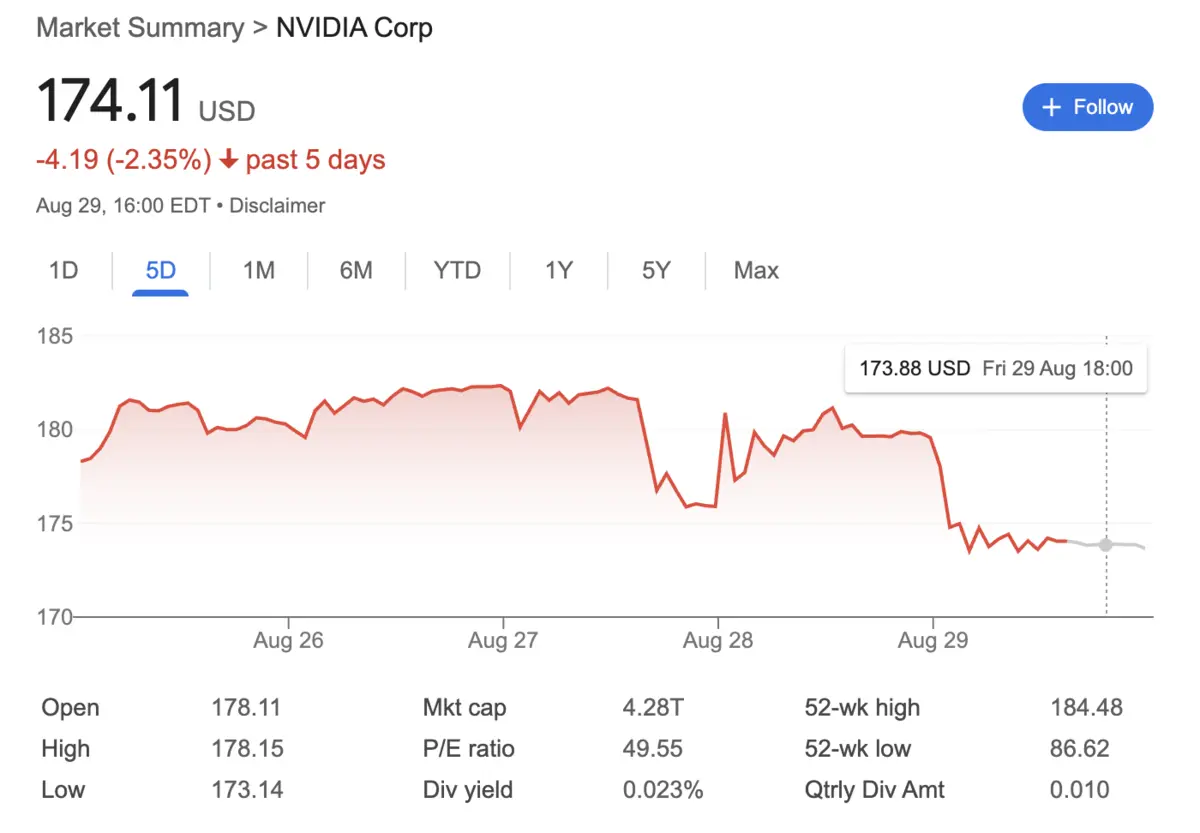Switch chart to 6M range

coord(355,270)
